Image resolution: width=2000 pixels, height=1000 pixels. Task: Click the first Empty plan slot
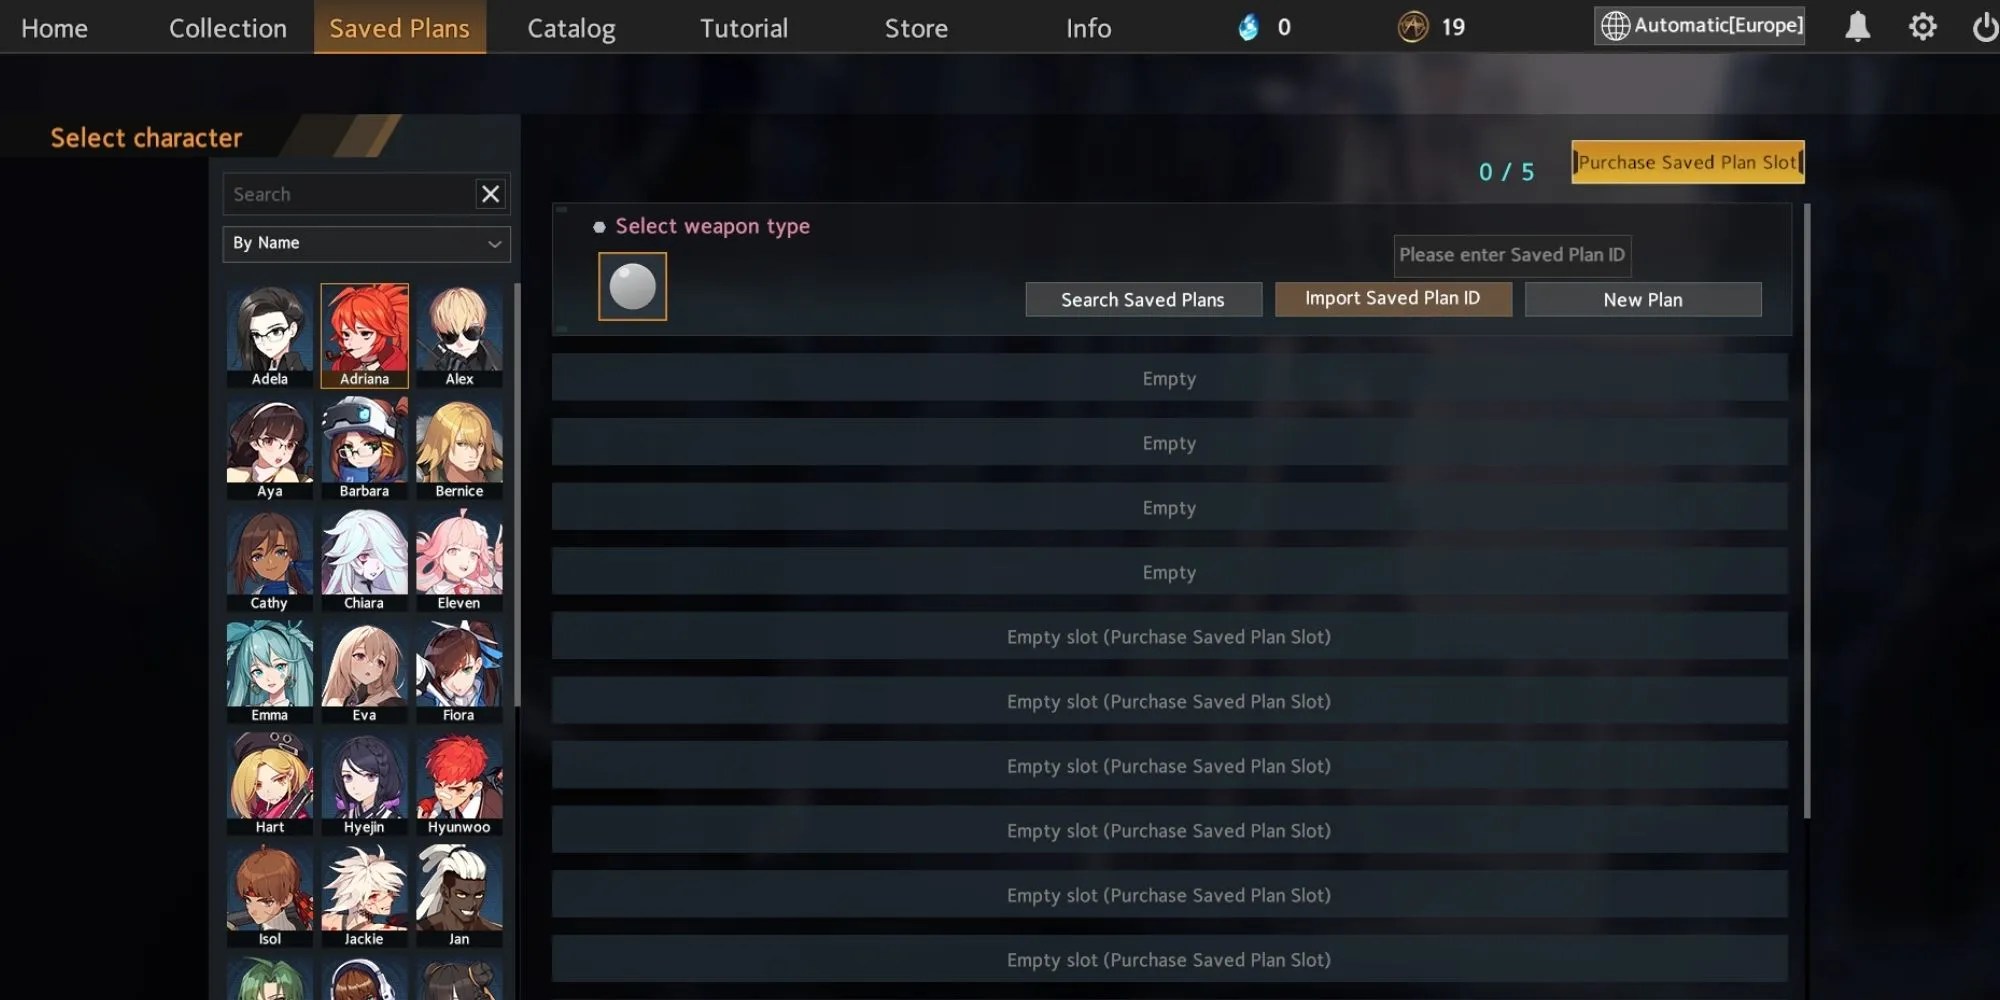[1169, 378]
